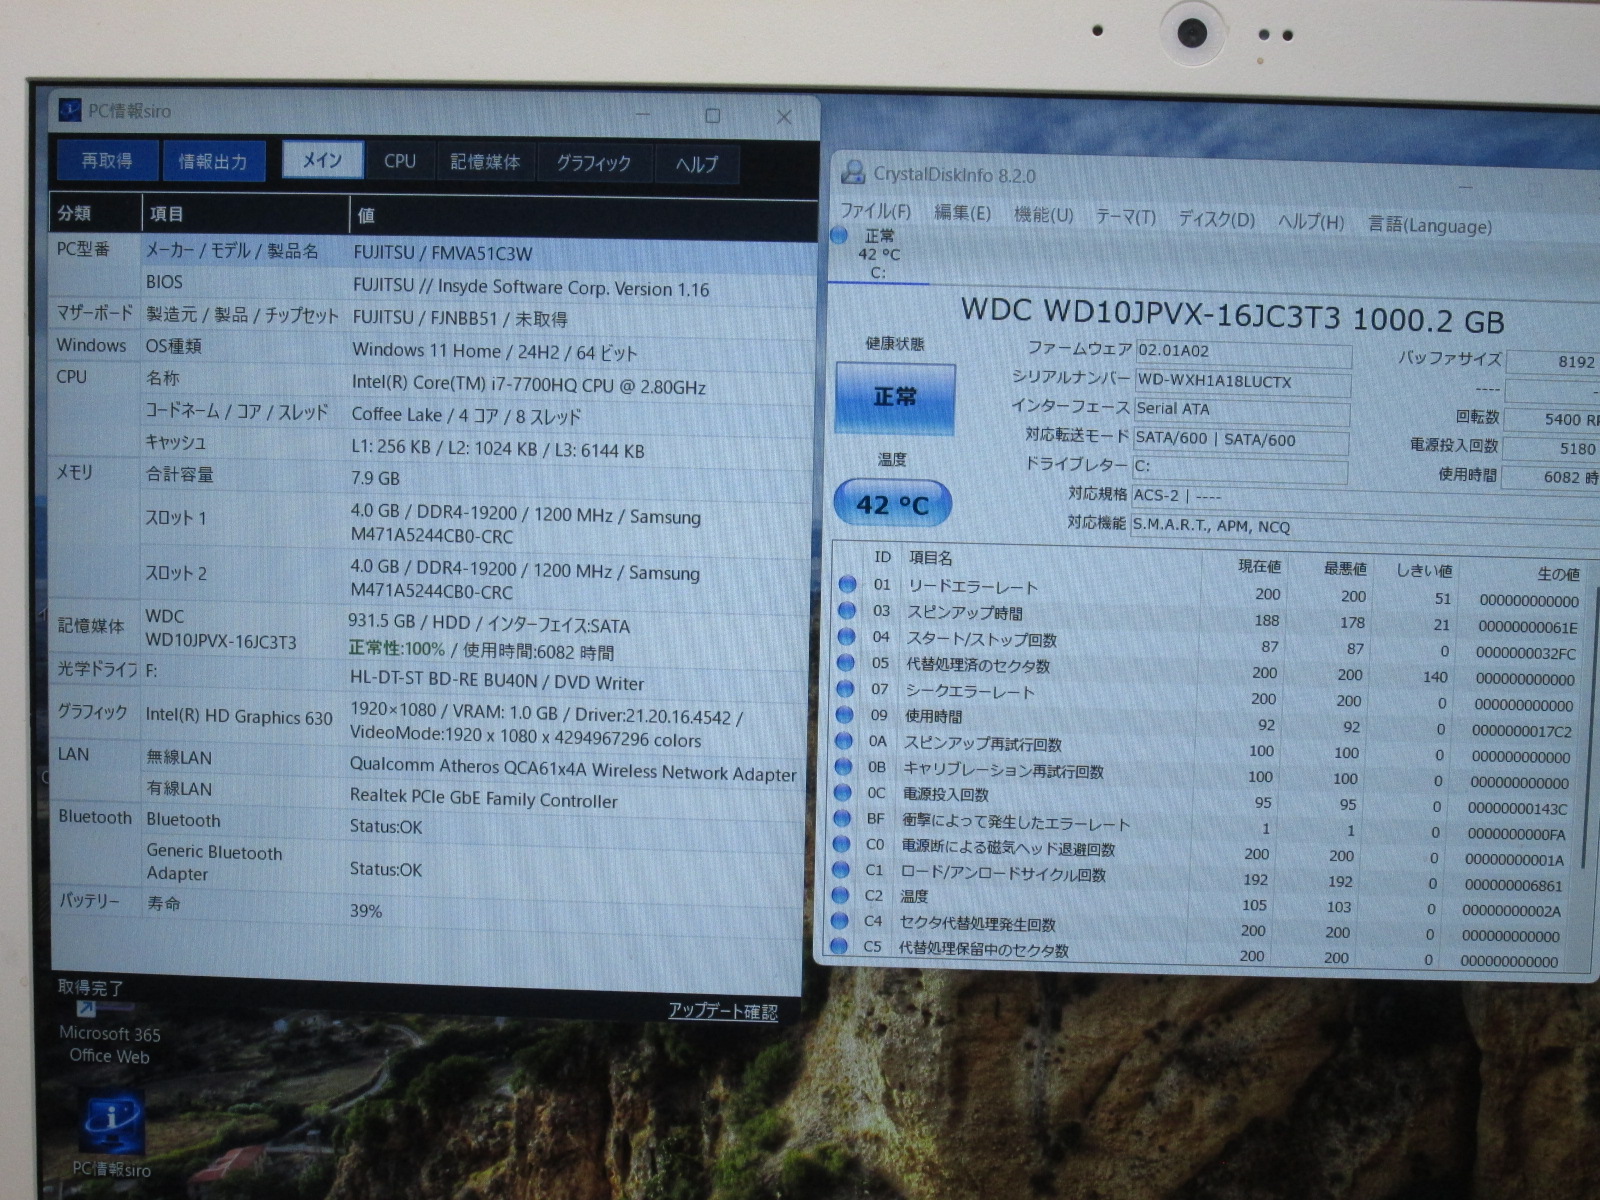
Task: Click the PC情報siro title bar icon
Action: point(70,110)
